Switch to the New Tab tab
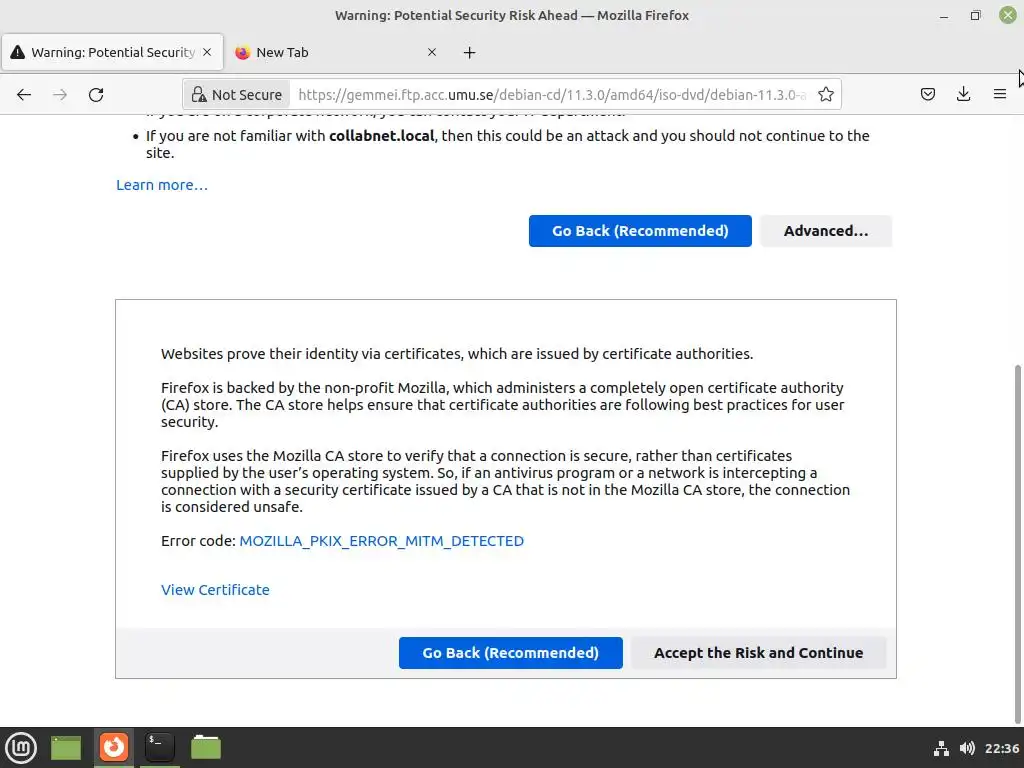Image resolution: width=1024 pixels, height=768 pixels. 336,52
